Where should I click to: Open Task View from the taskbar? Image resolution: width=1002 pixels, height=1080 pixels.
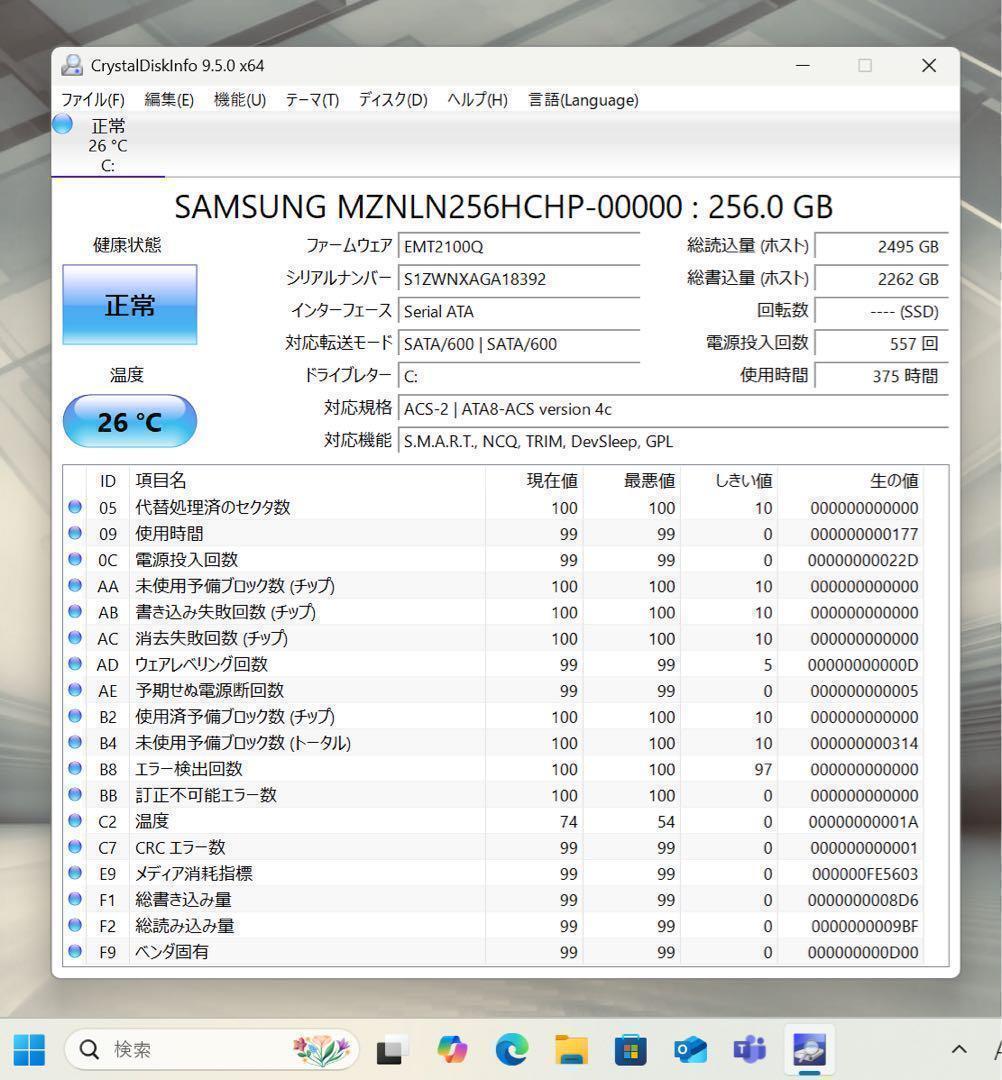[x=390, y=1050]
